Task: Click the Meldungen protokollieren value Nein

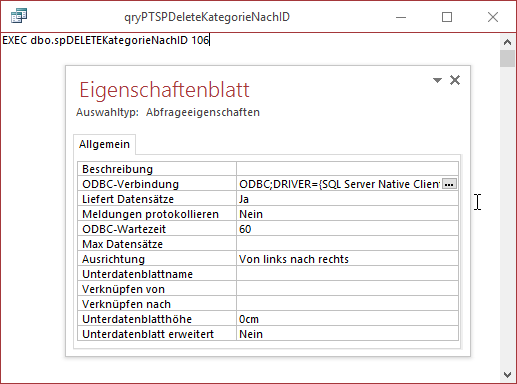Action: [x=347, y=214]
